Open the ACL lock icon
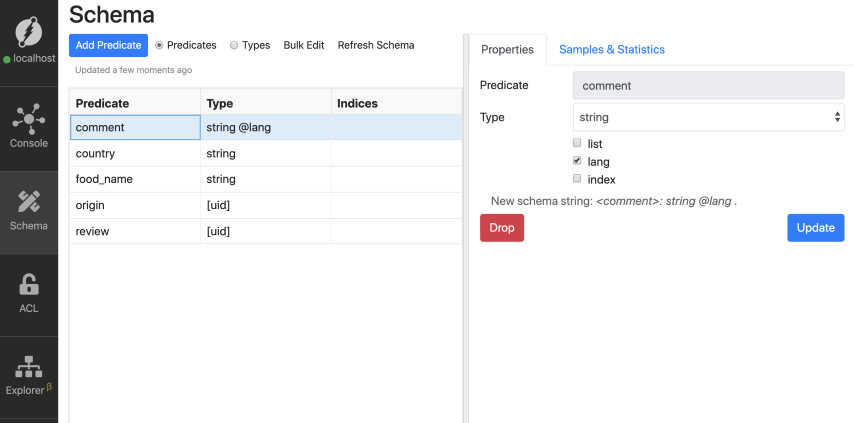The height and width of the screenshot is (423, 854). [29, 285]
